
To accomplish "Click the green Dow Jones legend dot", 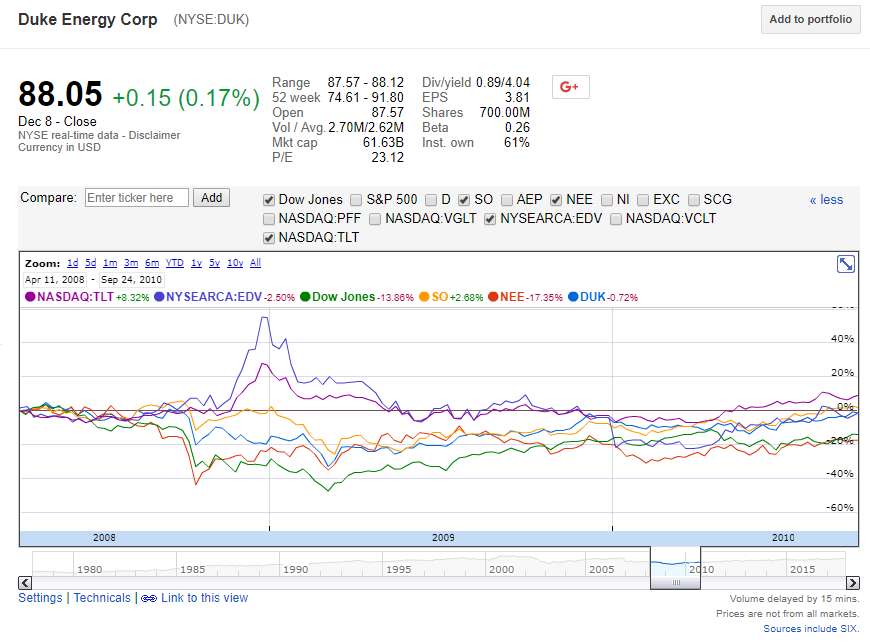I will pos(305,297).
